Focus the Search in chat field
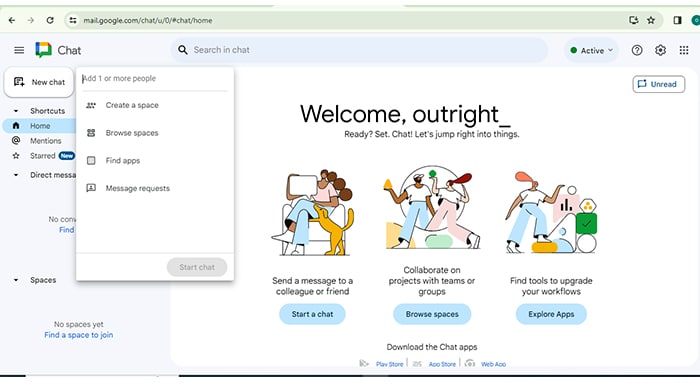The height and width of the screenshot is (384, 700). [x=359, y=50]
